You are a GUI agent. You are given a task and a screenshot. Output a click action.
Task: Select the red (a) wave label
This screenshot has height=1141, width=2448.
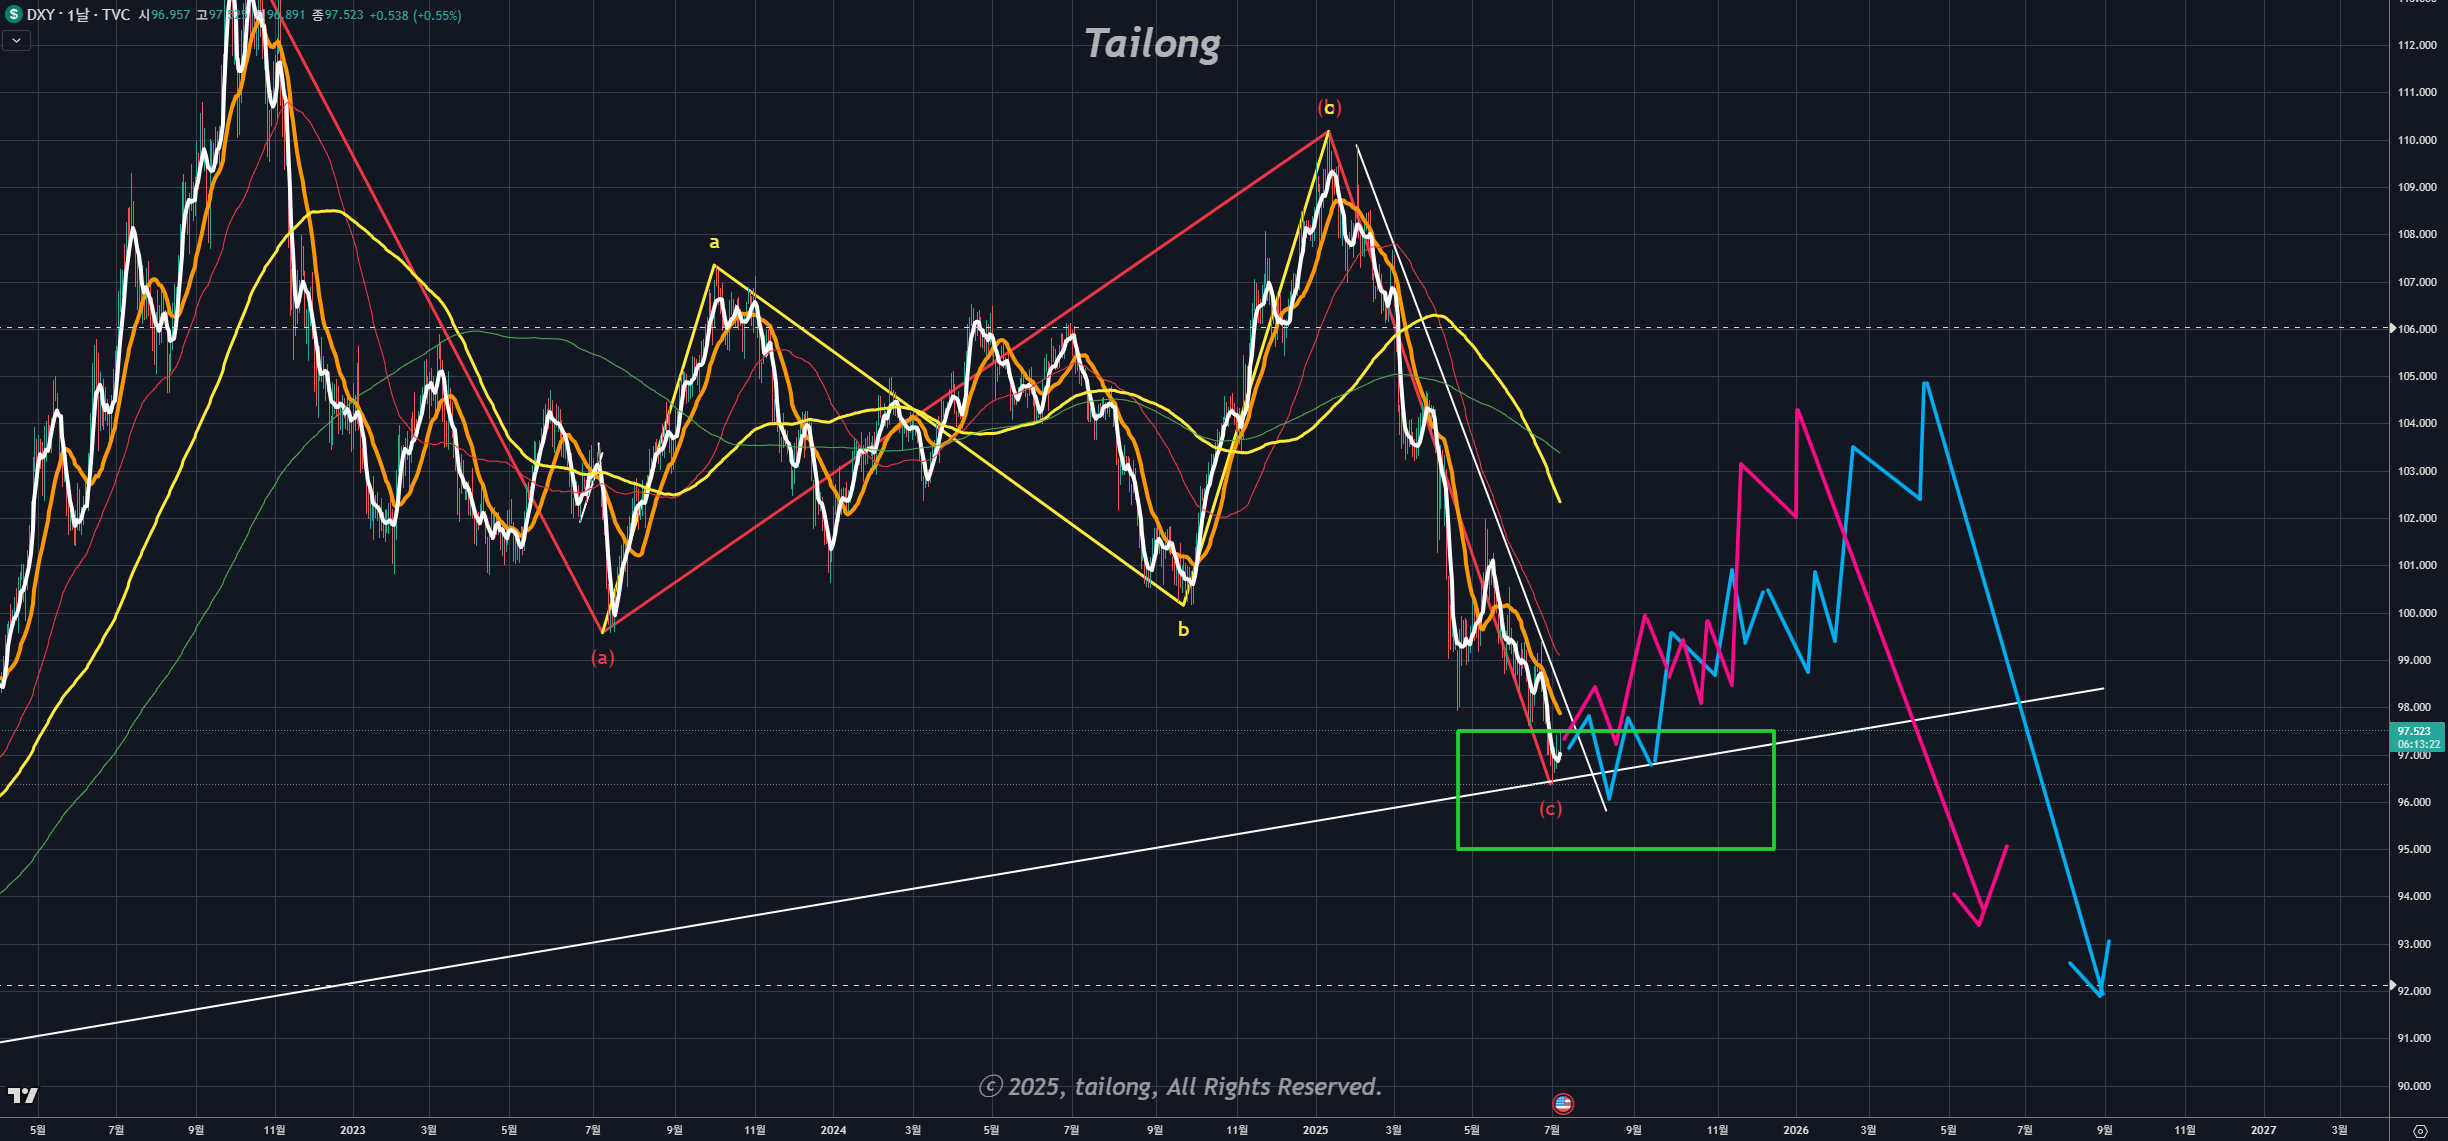point(602,657)
